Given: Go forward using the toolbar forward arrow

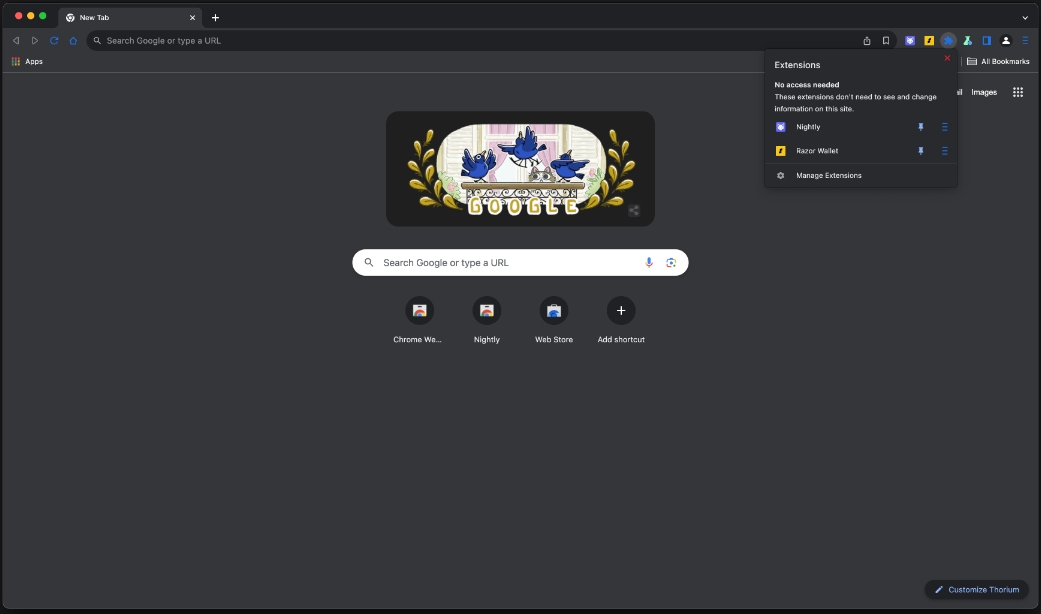Looking at the screenshot, I should click(35, 40).
